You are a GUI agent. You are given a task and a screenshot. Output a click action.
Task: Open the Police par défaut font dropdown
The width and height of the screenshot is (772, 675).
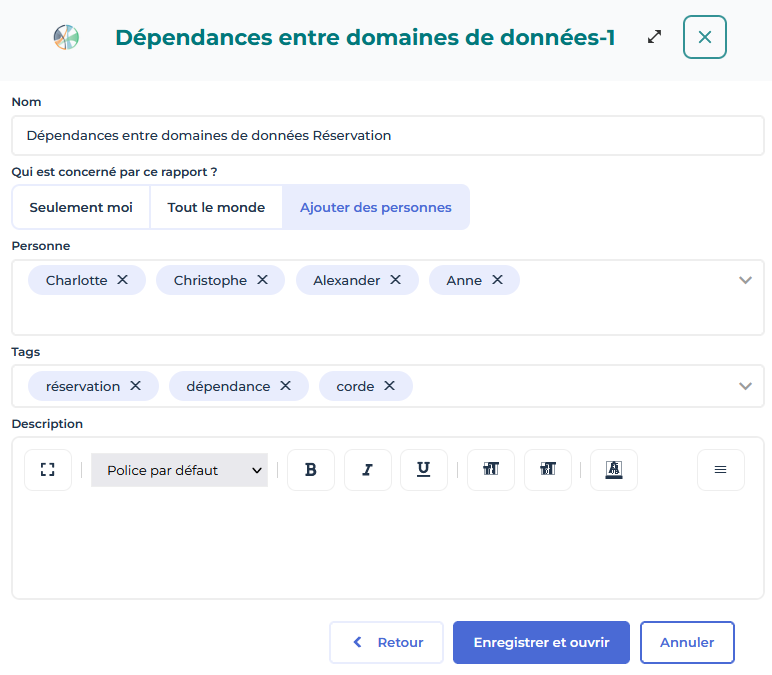pos(180,470)
